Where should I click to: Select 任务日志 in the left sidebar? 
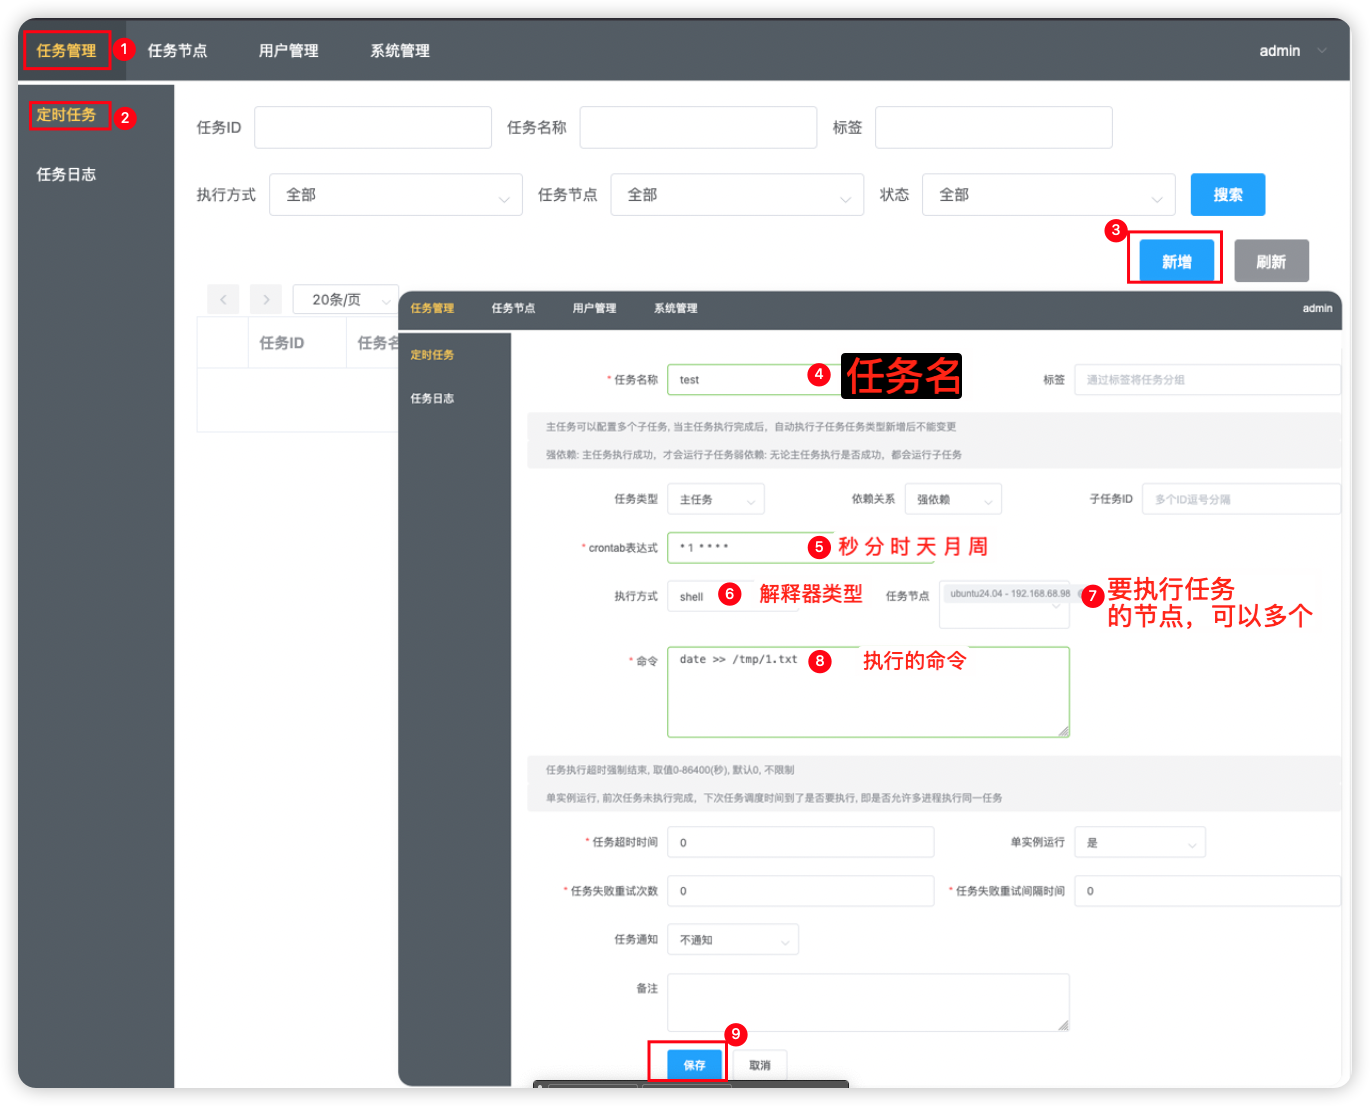point(66,174)
